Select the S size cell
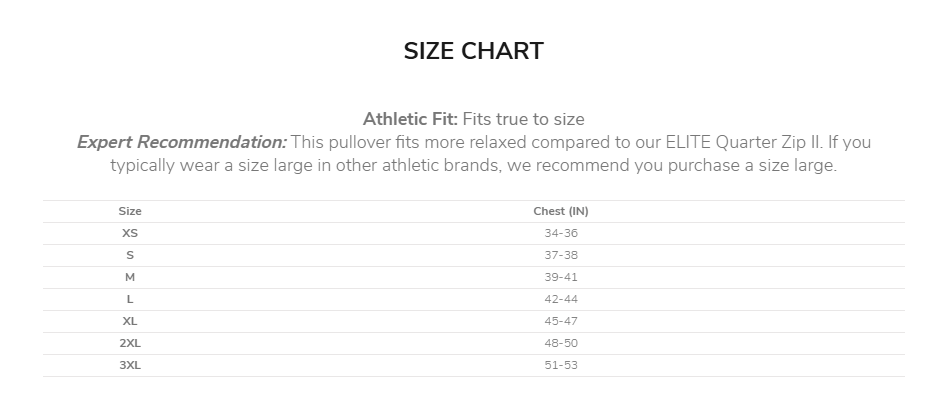The height and width of the screenshot is (411, 946). (130, 255)
